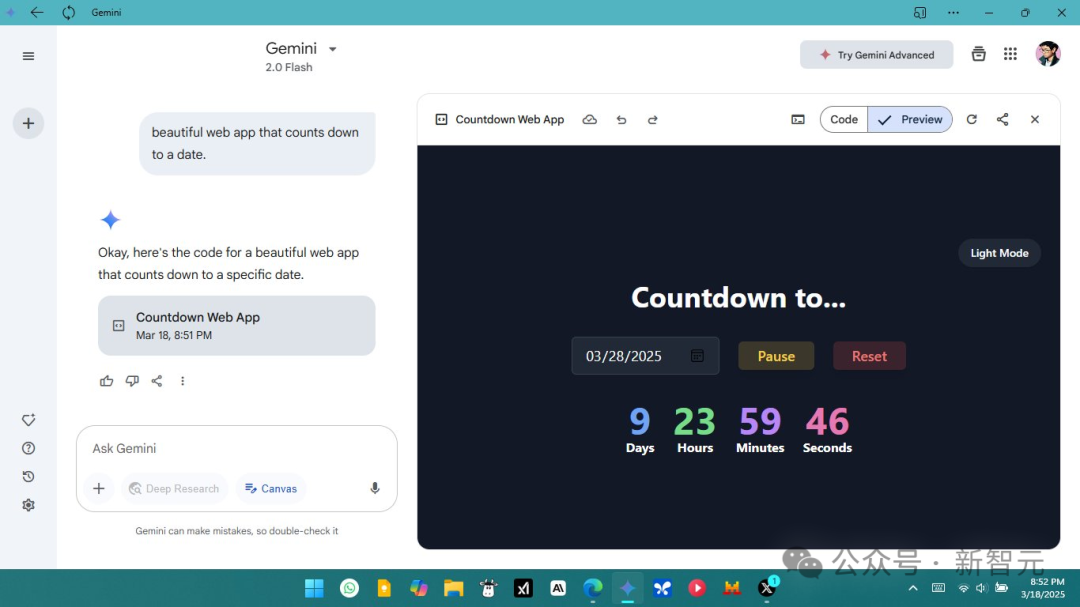
Task: Go back with the back arrow
Action: click(37, 12)
